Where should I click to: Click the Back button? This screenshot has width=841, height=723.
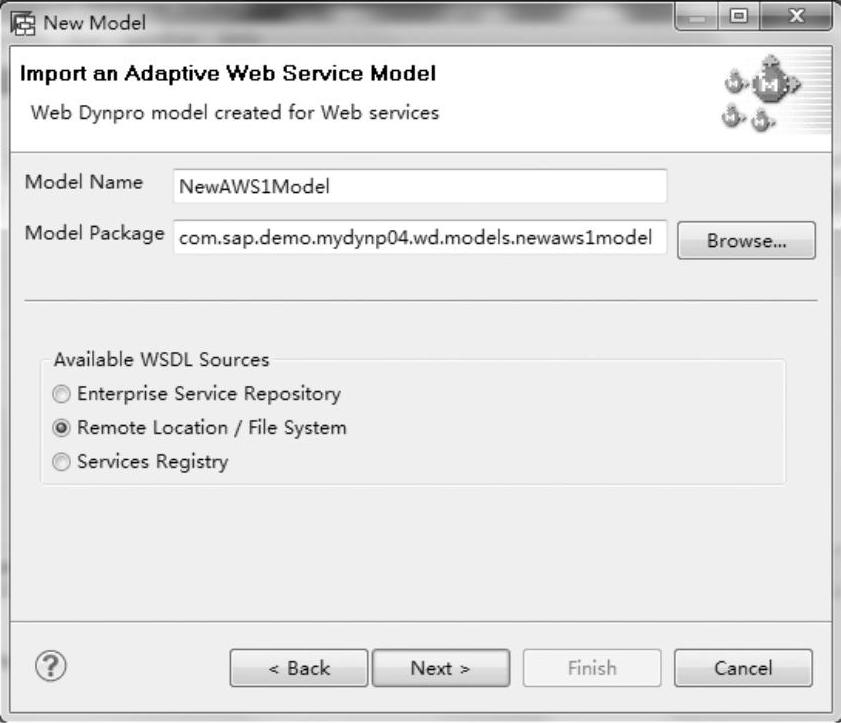click(299, 668)
